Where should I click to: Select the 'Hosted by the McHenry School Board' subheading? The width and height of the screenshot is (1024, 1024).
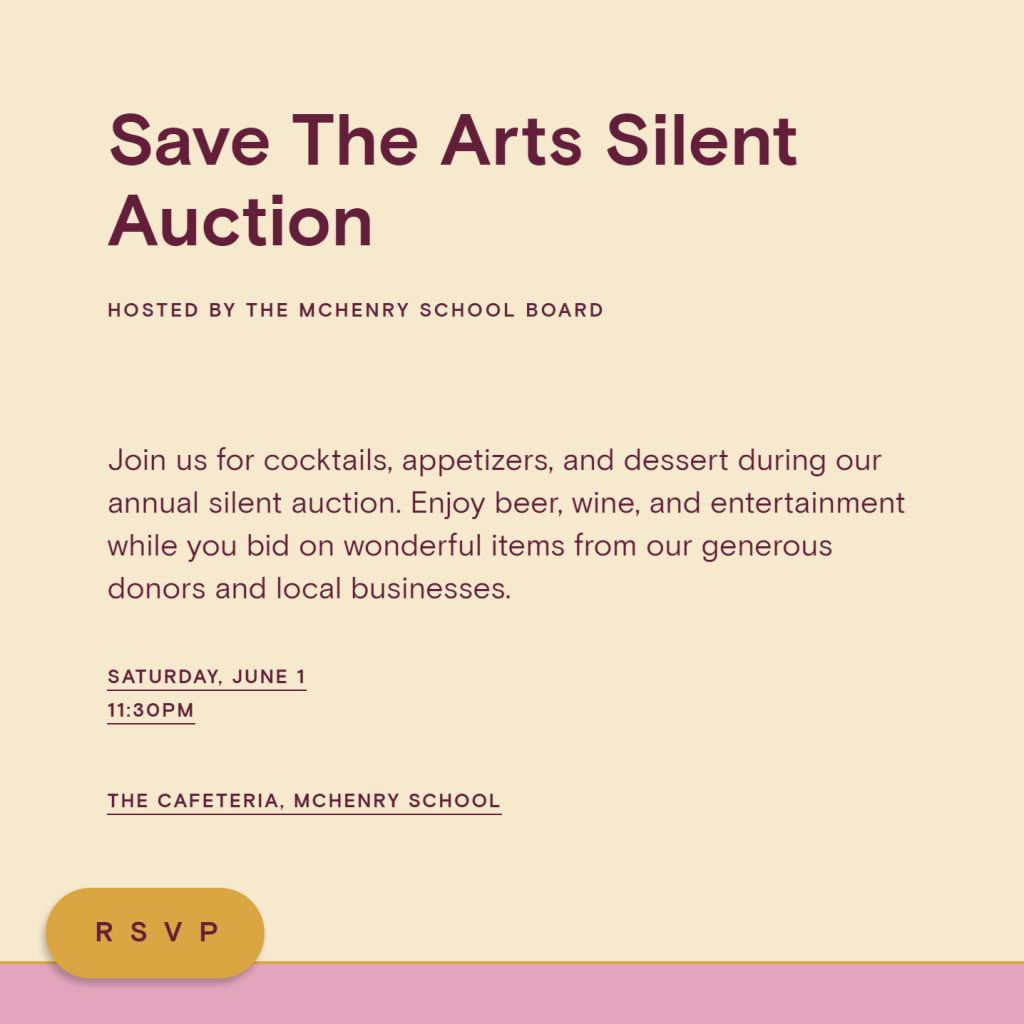coord(355,310)
